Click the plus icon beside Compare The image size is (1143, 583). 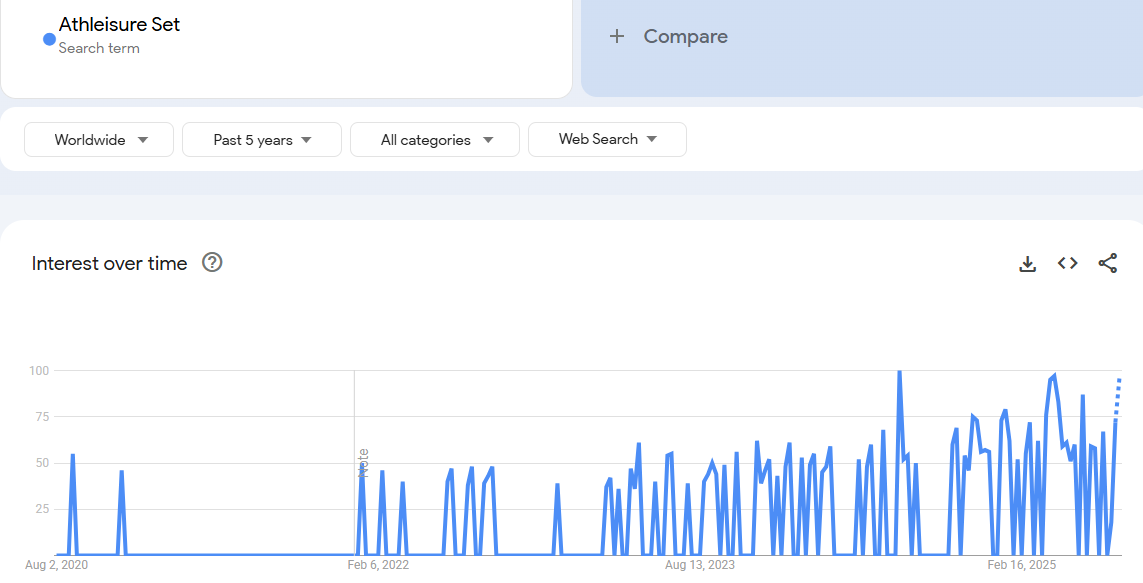(x=617, y=37)
